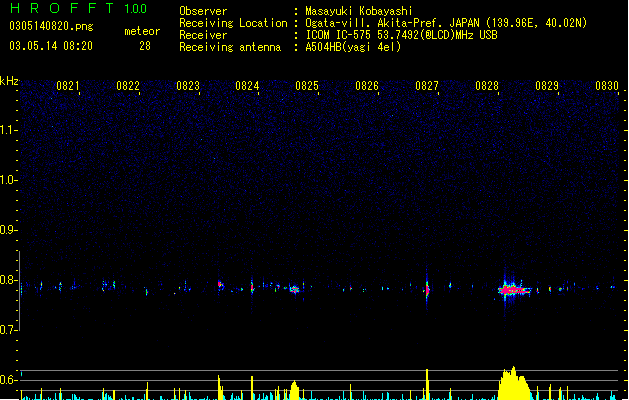Click the strong meteor echo after 0828
The width and height of the screenshot is (629, 400).
(x=514, y=290)
